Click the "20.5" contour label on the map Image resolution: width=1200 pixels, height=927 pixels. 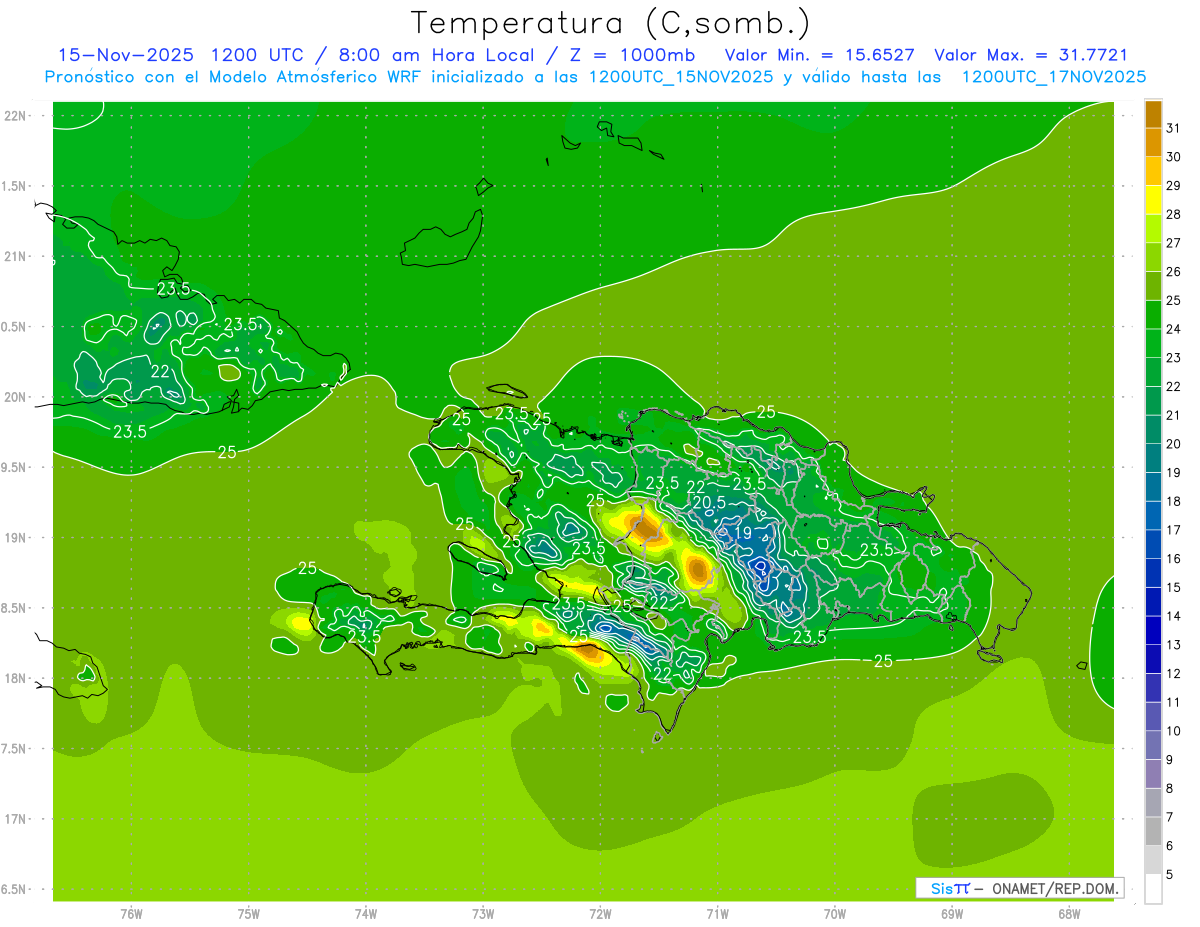[708, 502]
